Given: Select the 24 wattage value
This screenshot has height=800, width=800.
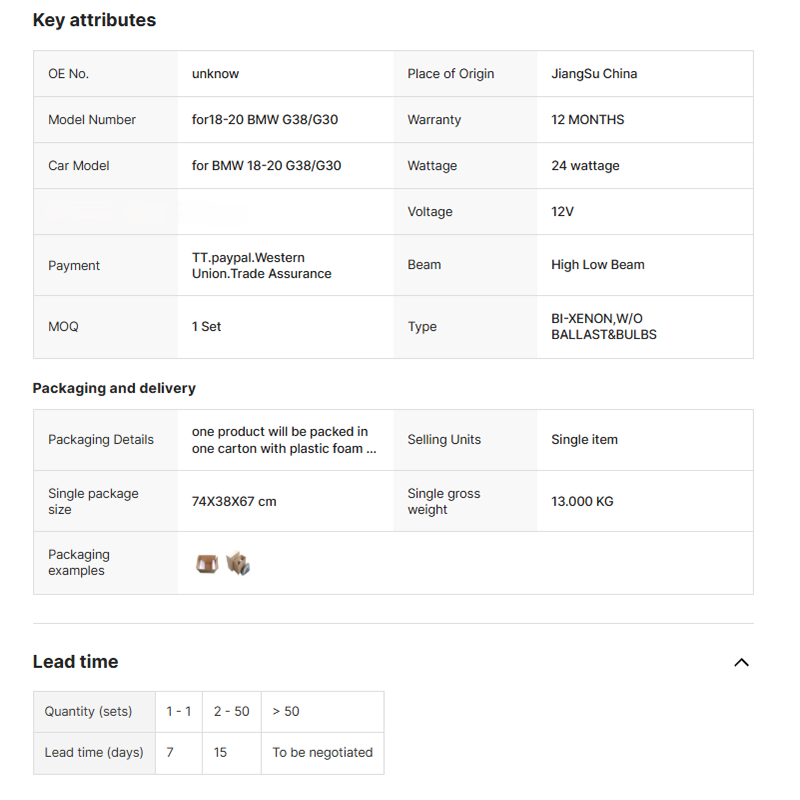Looking at the screenshot, I should 585,166.
